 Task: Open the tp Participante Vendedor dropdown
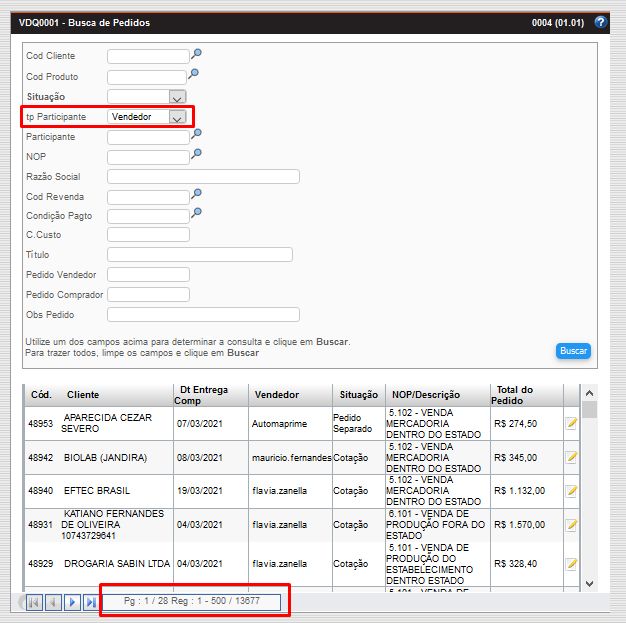[x=177, y=117]
